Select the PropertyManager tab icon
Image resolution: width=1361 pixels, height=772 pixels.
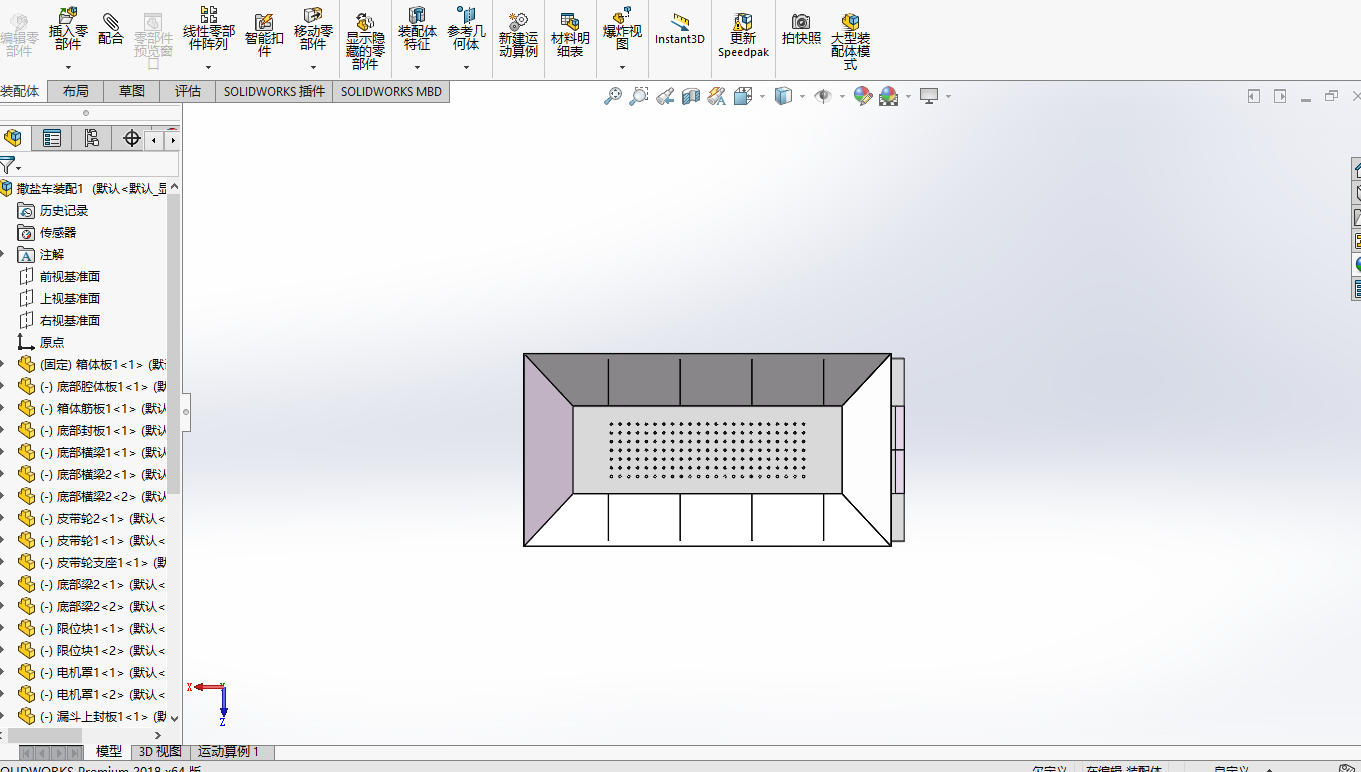pyautogui.click(x=52, y=138)
